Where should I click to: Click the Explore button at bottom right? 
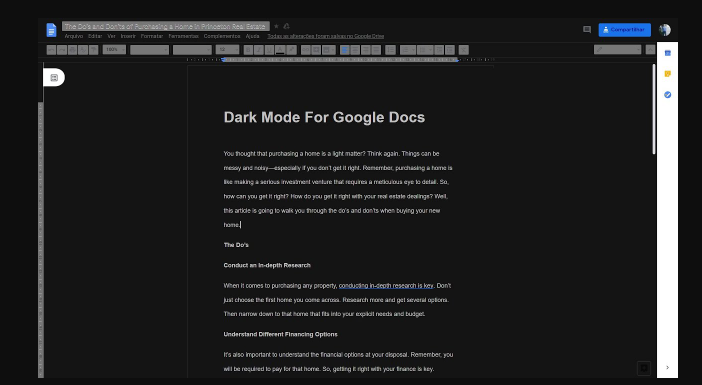(644, 368)
